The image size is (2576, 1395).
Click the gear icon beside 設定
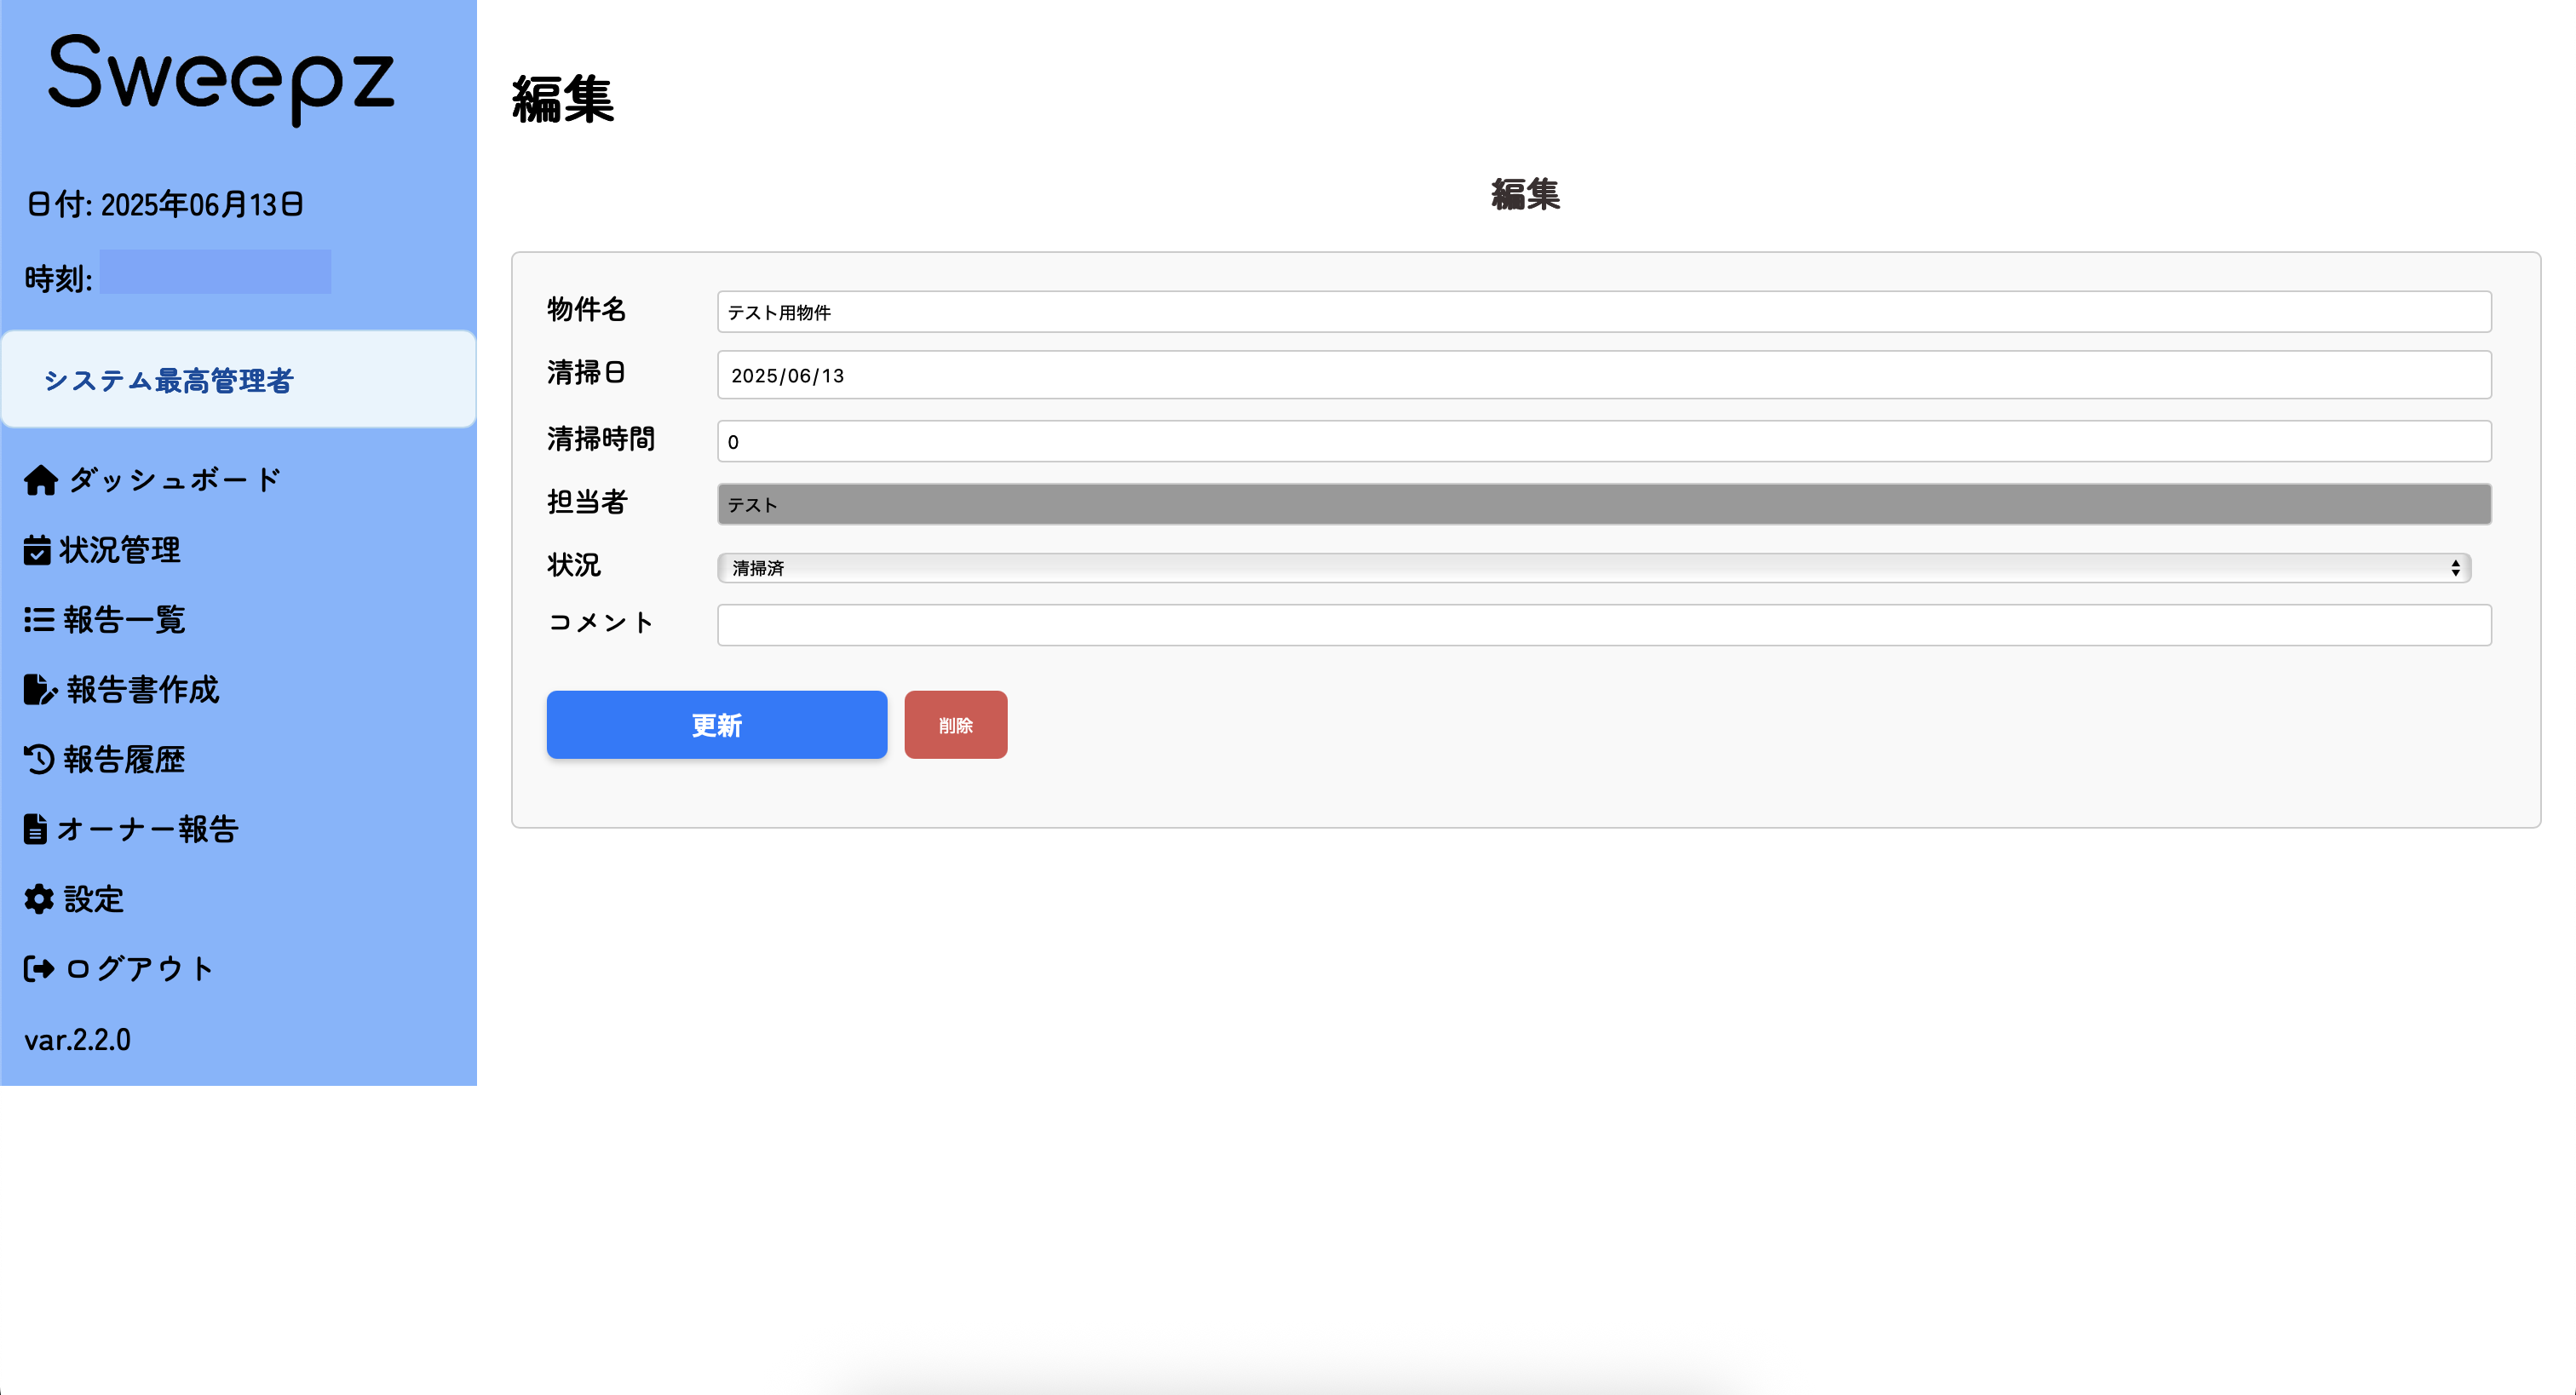pyautogui.click(x=39, y=899)
